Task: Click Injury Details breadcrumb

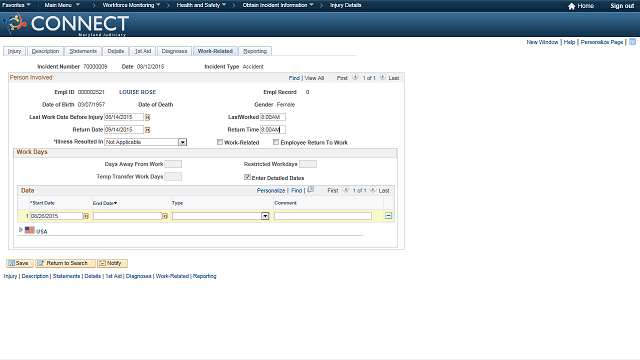Action: pyautogui.click(x=345, y=5)
